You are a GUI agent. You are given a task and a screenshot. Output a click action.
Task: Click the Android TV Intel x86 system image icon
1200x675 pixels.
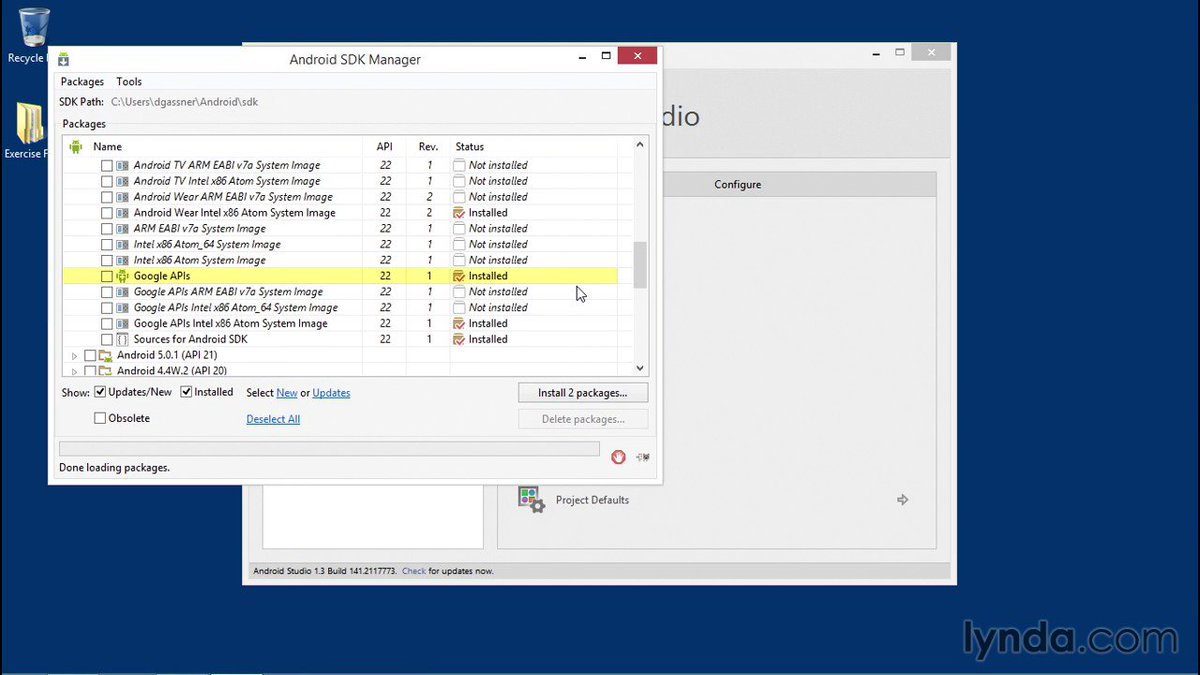[x=123, y=181]
